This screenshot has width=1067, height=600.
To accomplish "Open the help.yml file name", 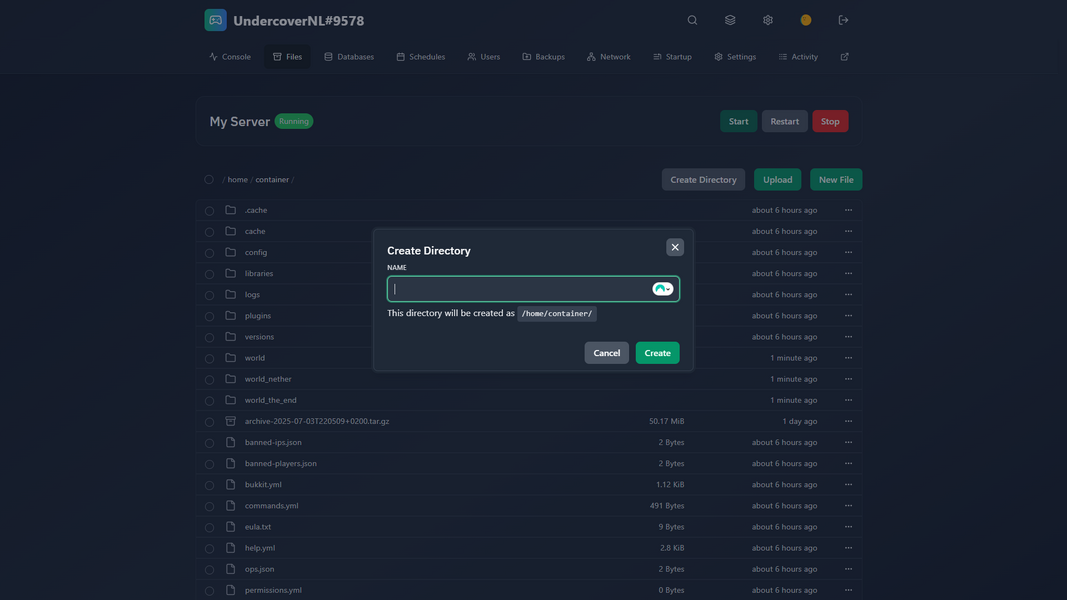I will [x=260, y=548].
